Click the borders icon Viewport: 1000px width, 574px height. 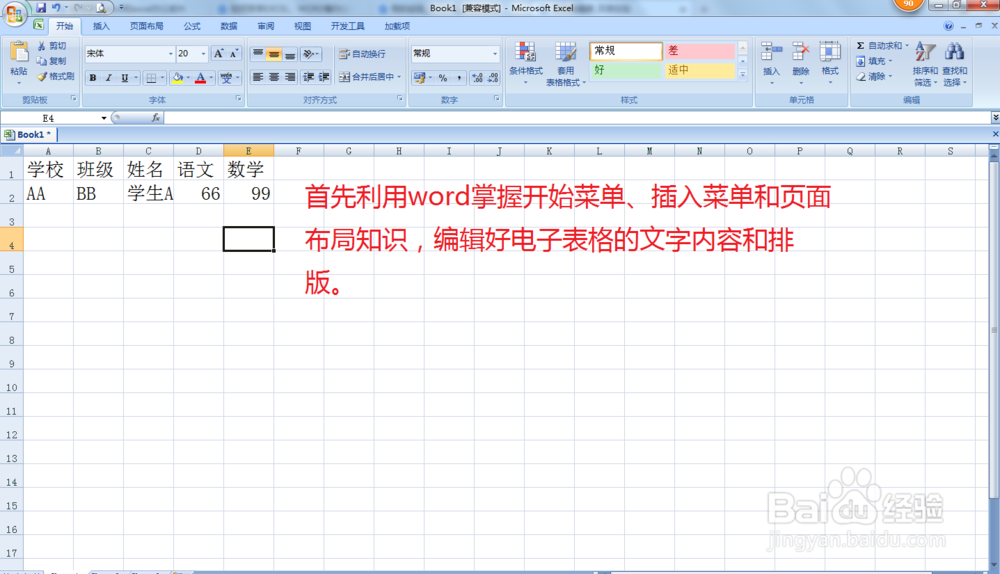coord(151,78)
